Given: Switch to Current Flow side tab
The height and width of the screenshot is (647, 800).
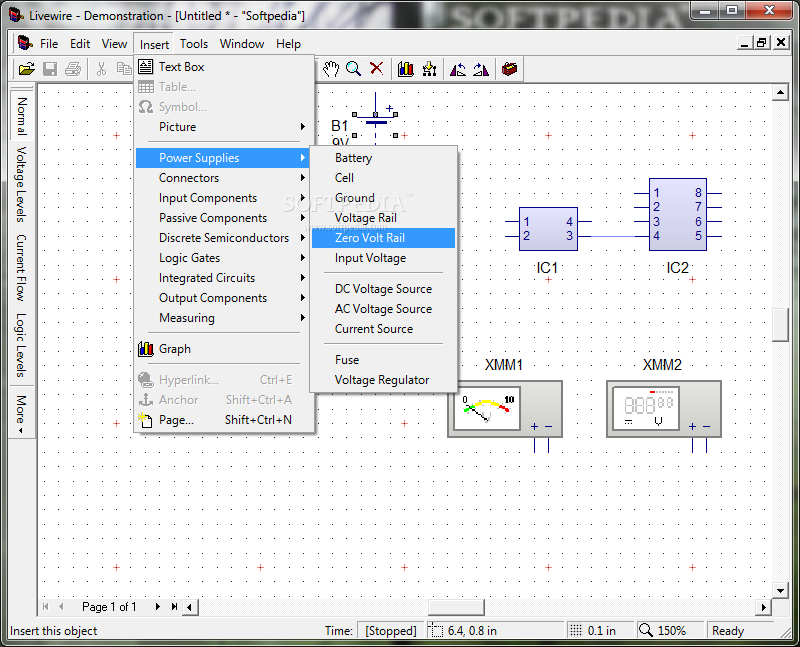Looking at the screenshot, I should pyautogui.click(x=21, y=268).
